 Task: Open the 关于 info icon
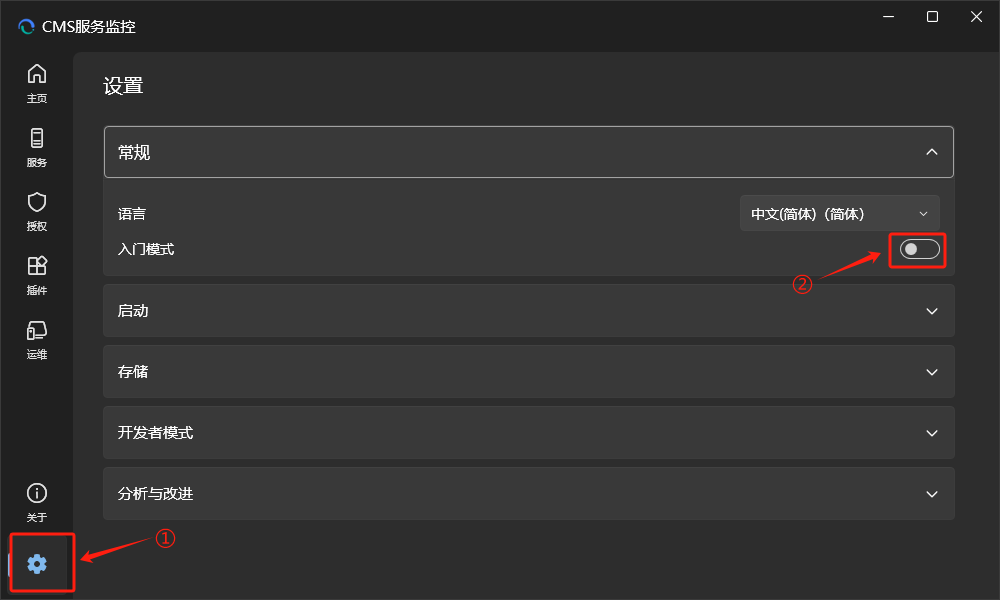[x=37, y=493]
